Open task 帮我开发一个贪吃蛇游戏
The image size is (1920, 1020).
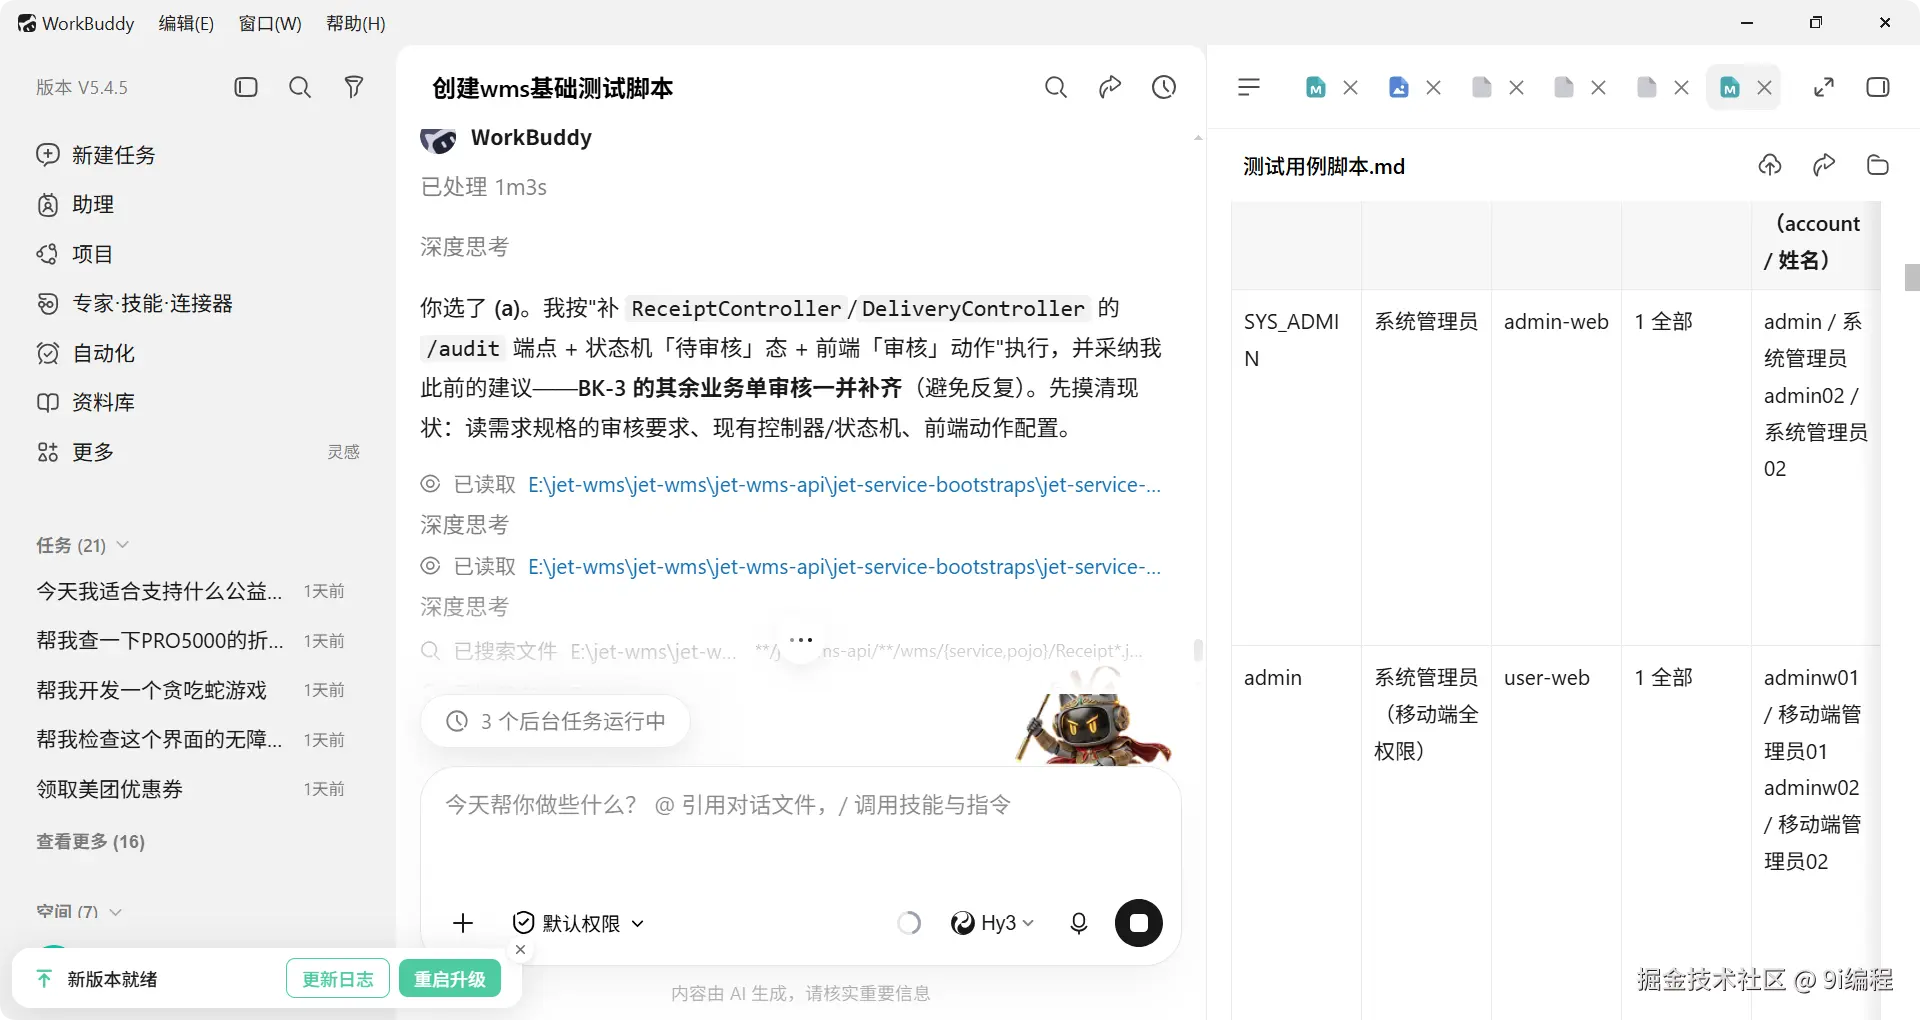(190, 690)
